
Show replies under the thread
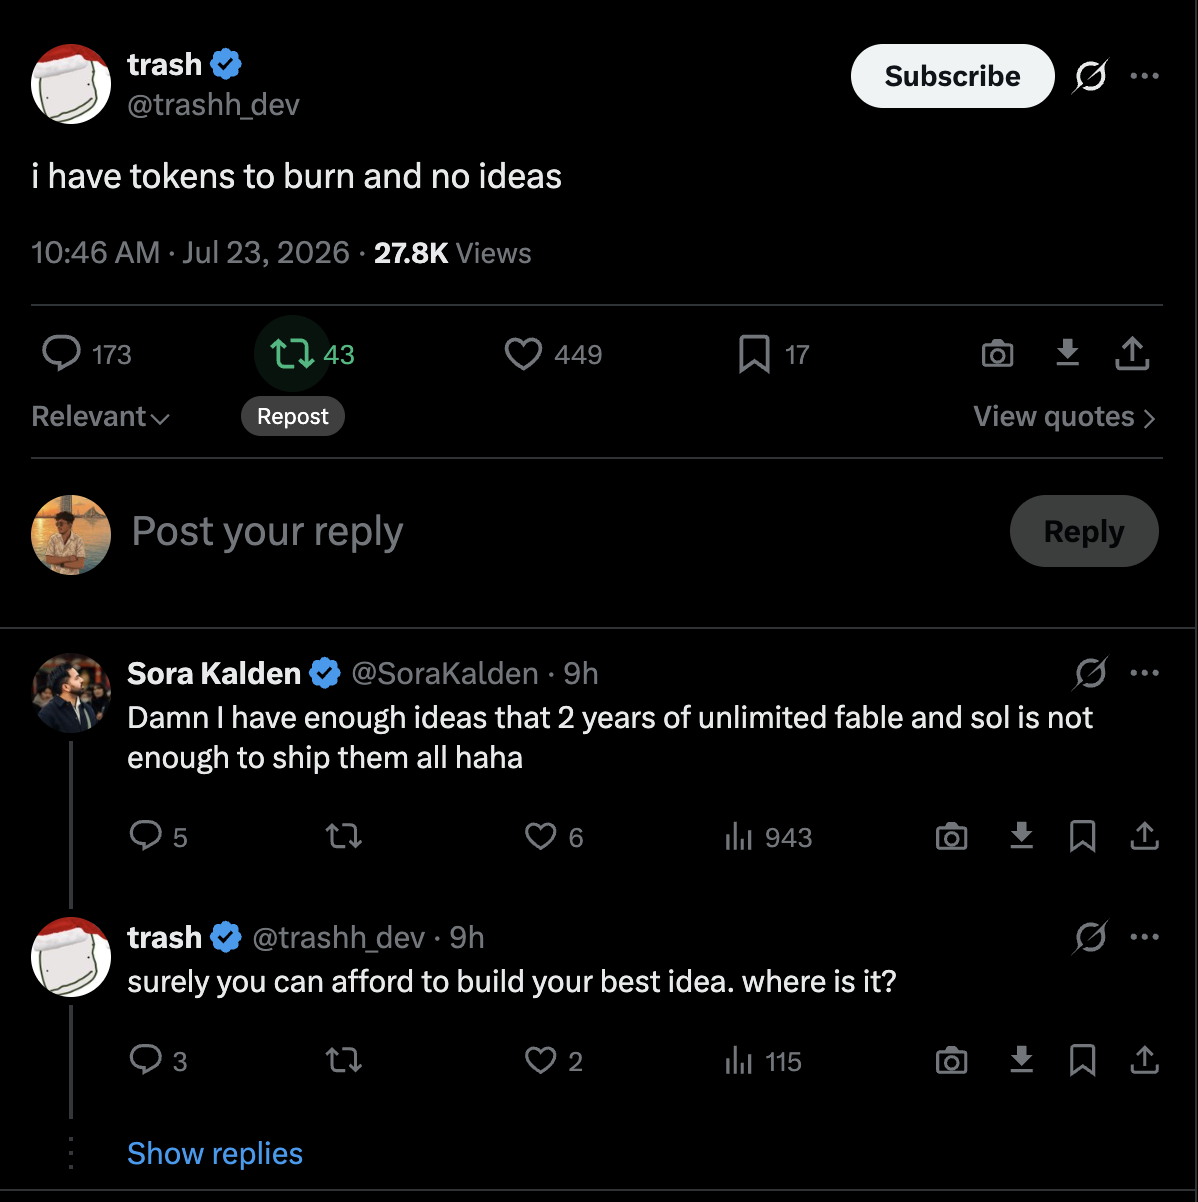click(x=215, y=1153)
